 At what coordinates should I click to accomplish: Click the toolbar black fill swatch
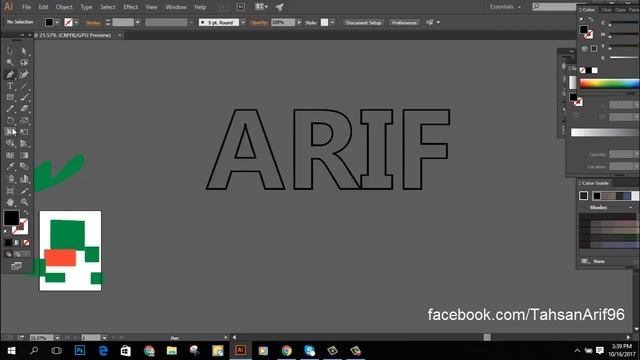click(x=11, y=218)
